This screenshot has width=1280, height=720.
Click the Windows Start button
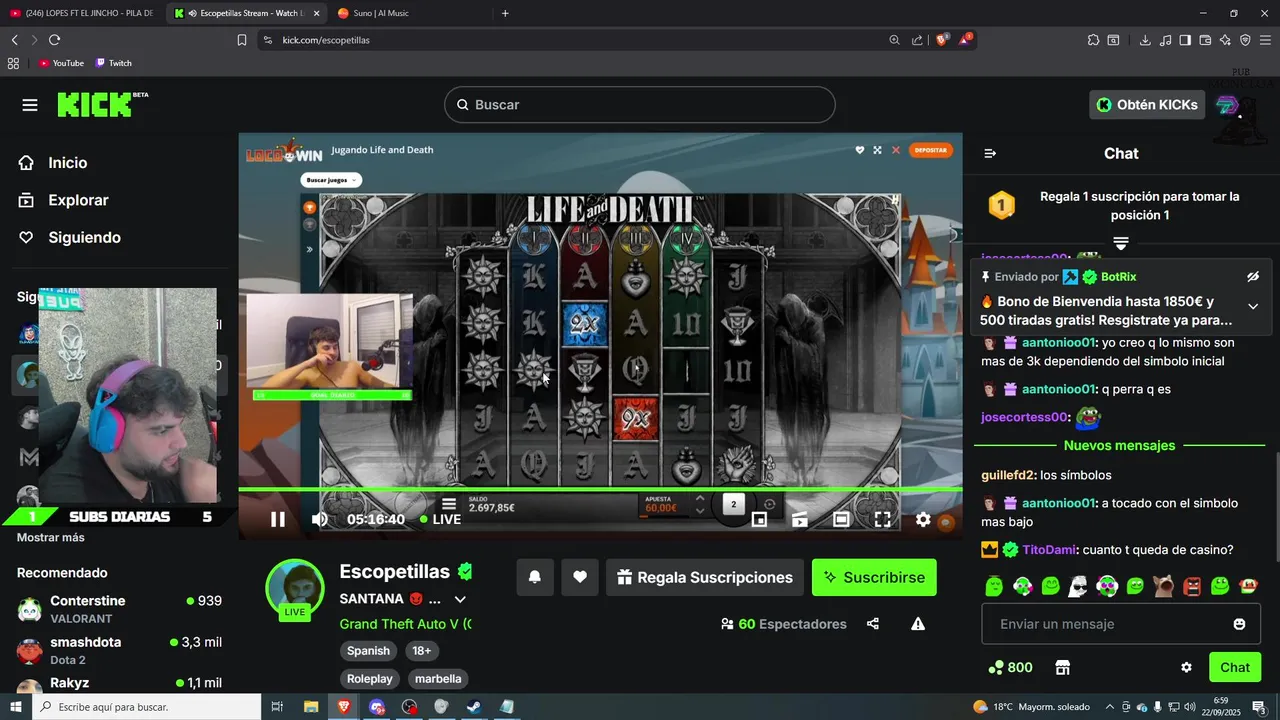(15, 707)
